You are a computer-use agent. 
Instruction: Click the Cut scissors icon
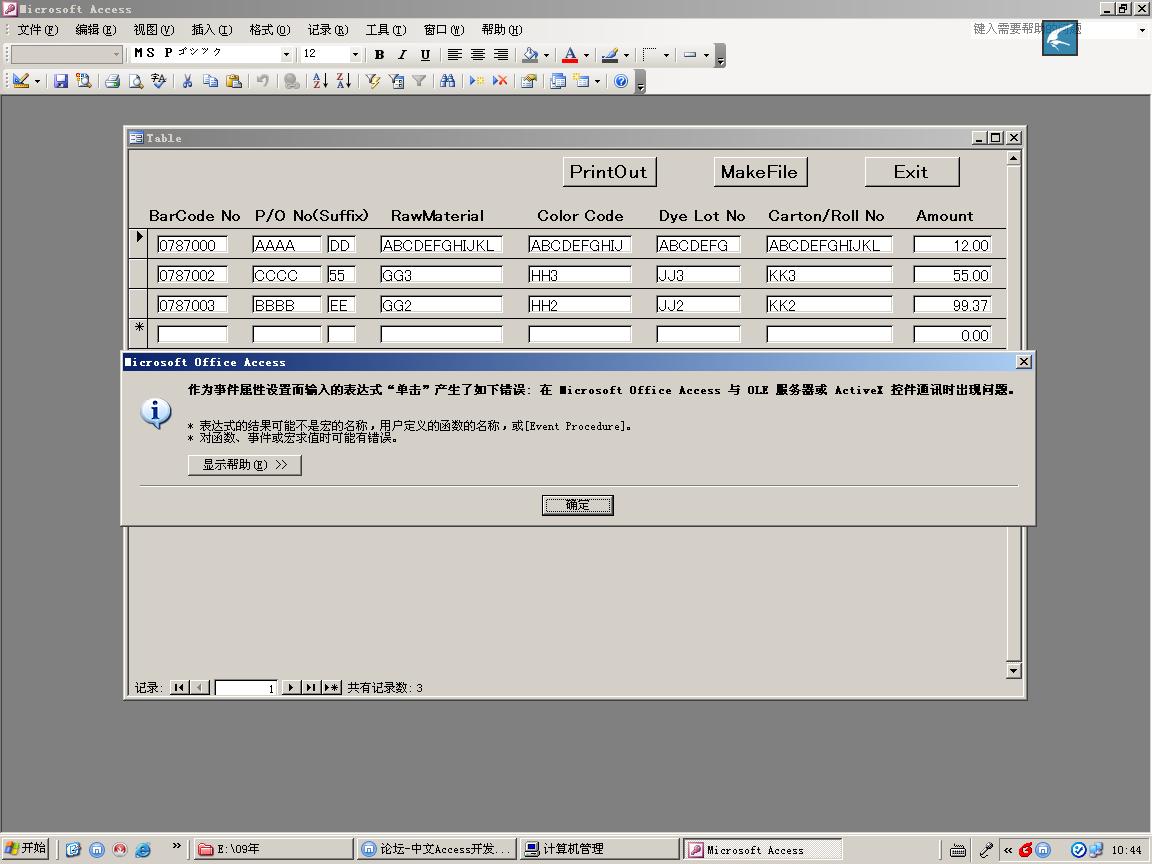tap(187, 81)
